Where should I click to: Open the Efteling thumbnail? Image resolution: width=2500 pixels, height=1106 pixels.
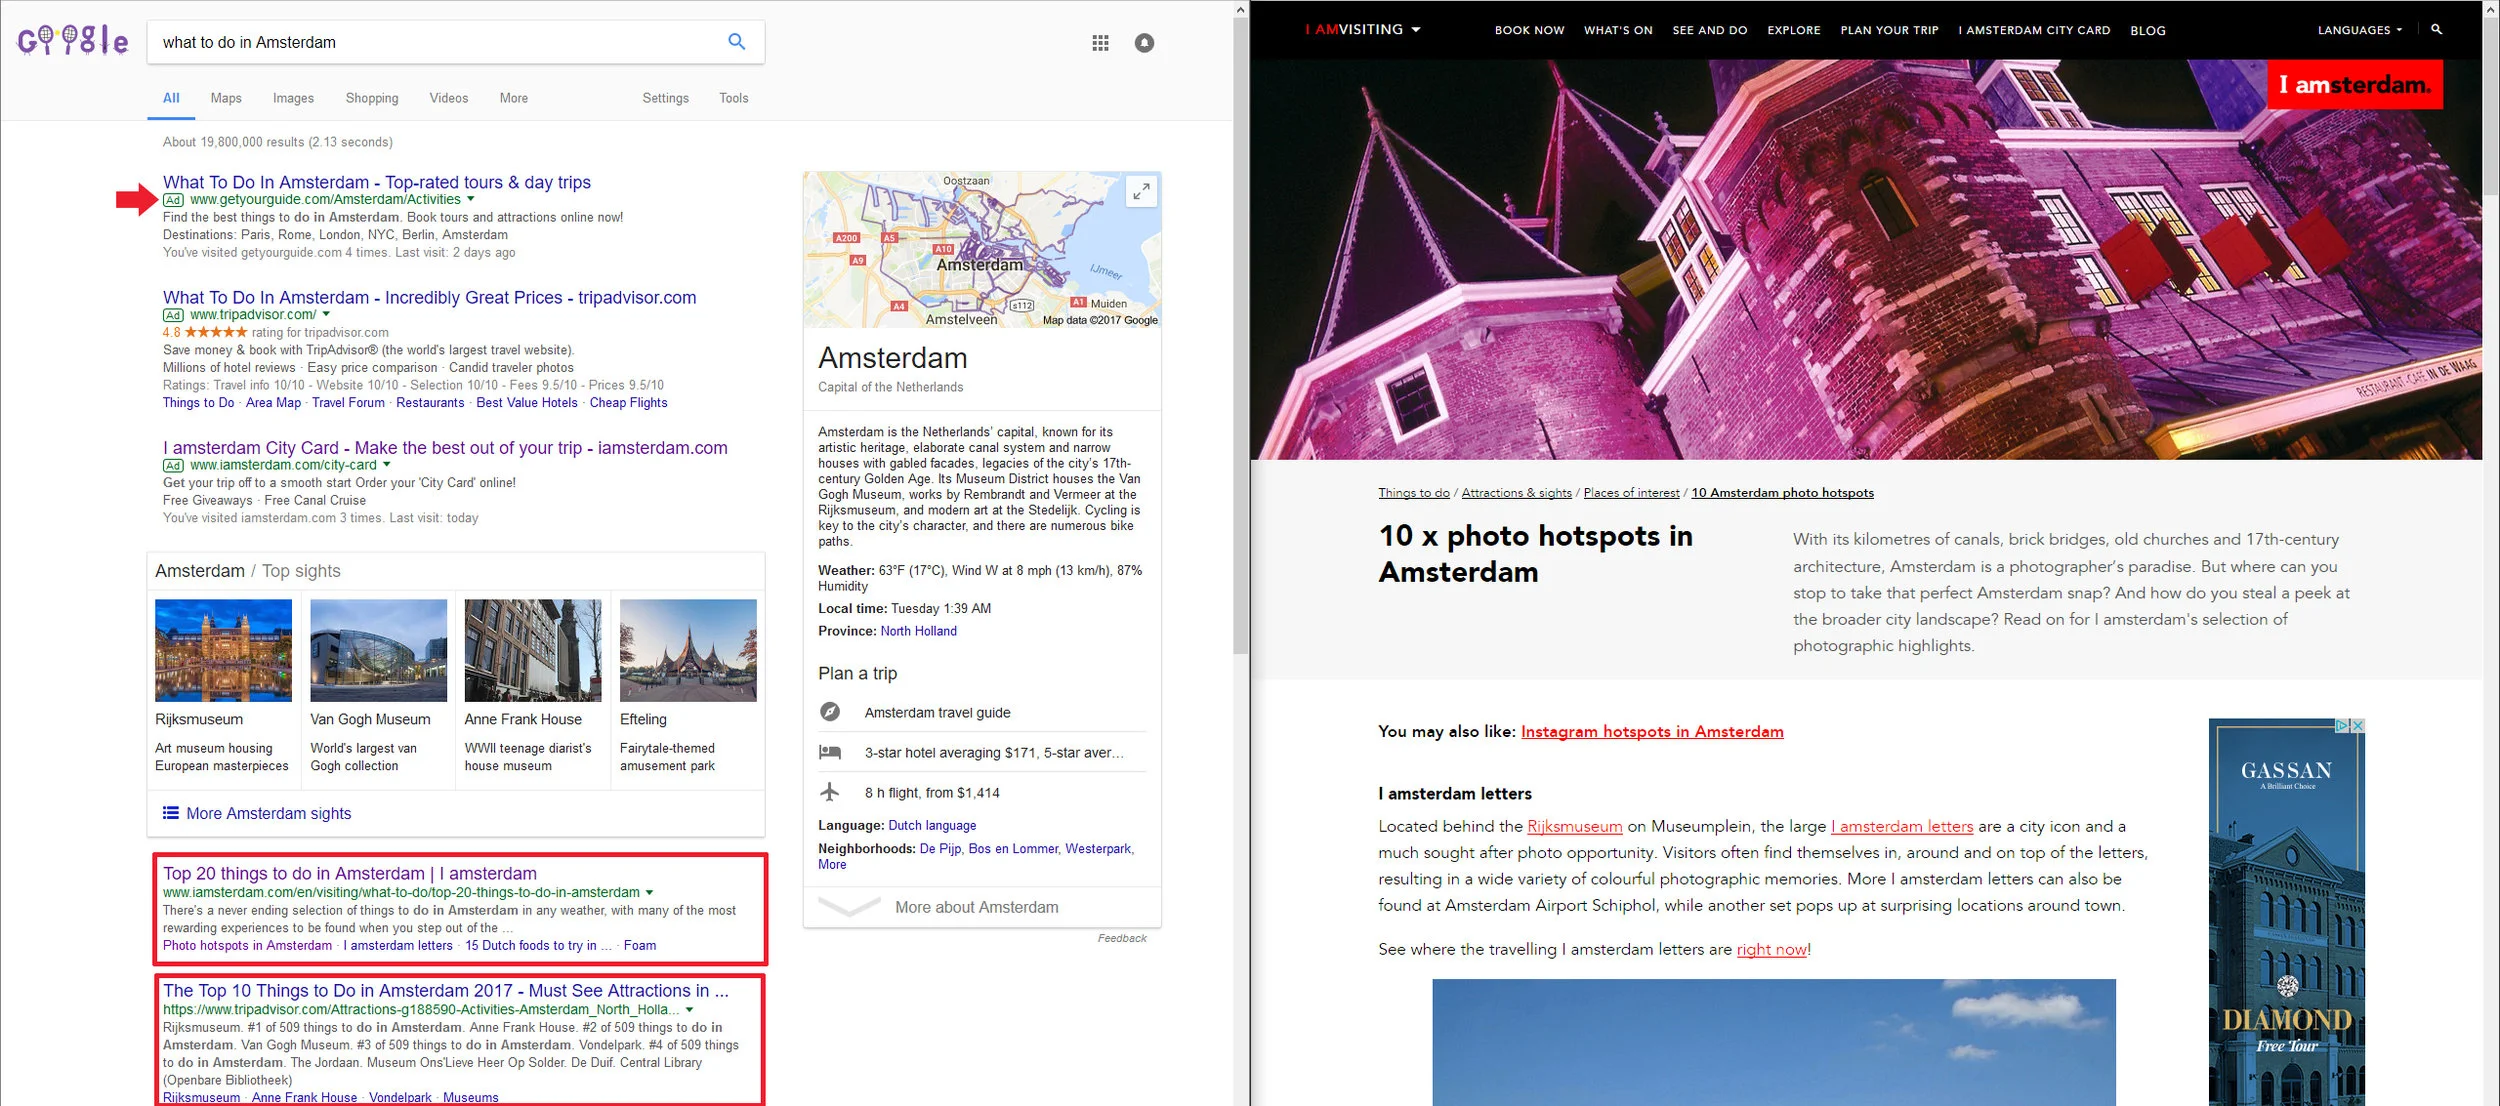(x=688, y=650)
